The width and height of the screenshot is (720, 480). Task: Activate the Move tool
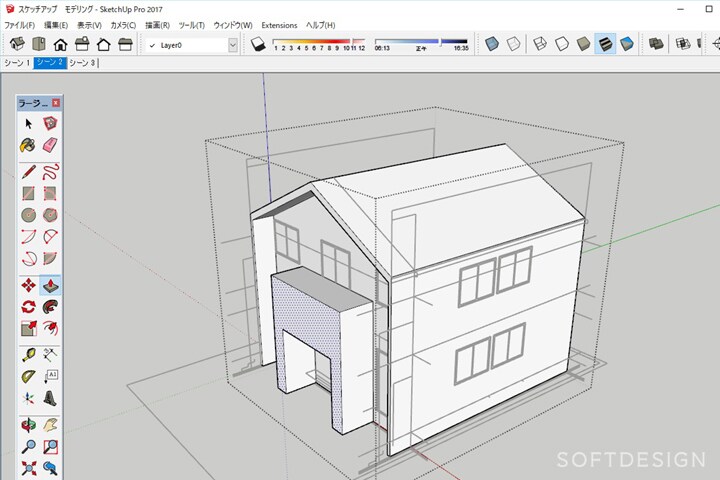click(28, 285)
